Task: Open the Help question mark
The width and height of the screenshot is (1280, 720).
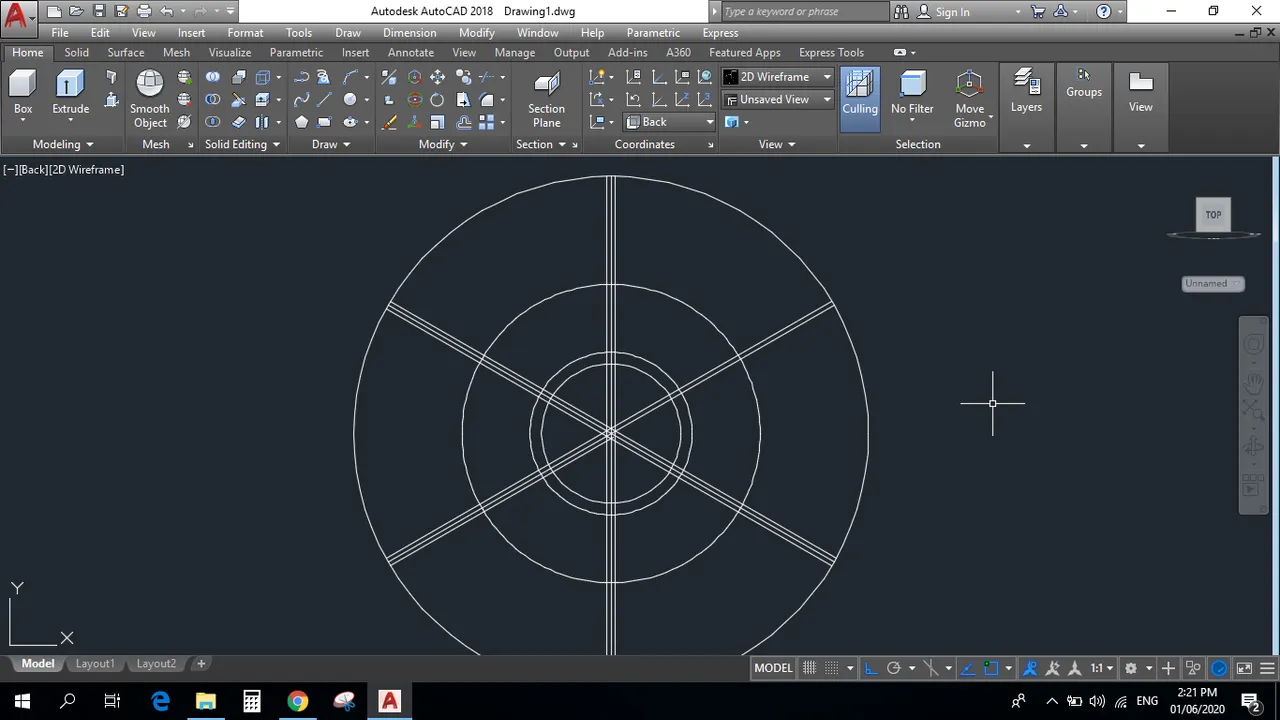Action: (x=1104, y=12)
